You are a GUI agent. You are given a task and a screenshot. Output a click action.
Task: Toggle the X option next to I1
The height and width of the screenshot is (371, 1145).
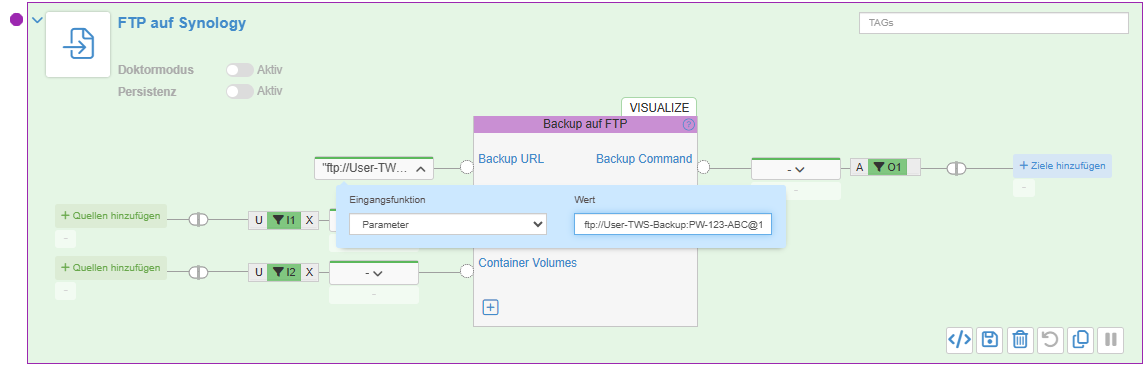tap(310, 219)
